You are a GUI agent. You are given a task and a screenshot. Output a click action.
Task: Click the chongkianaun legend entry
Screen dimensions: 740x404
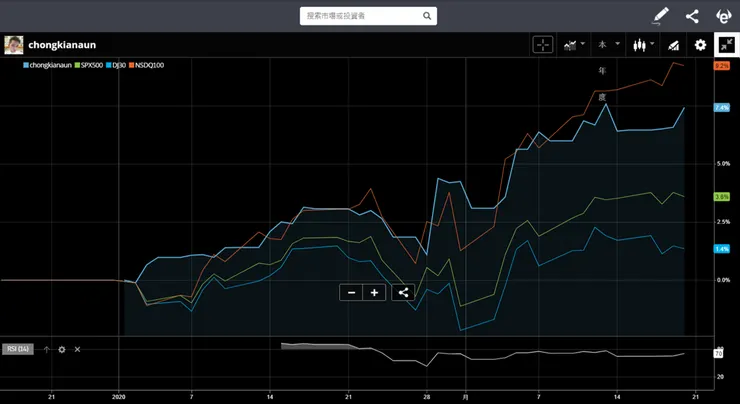click(x=47, y=65)
